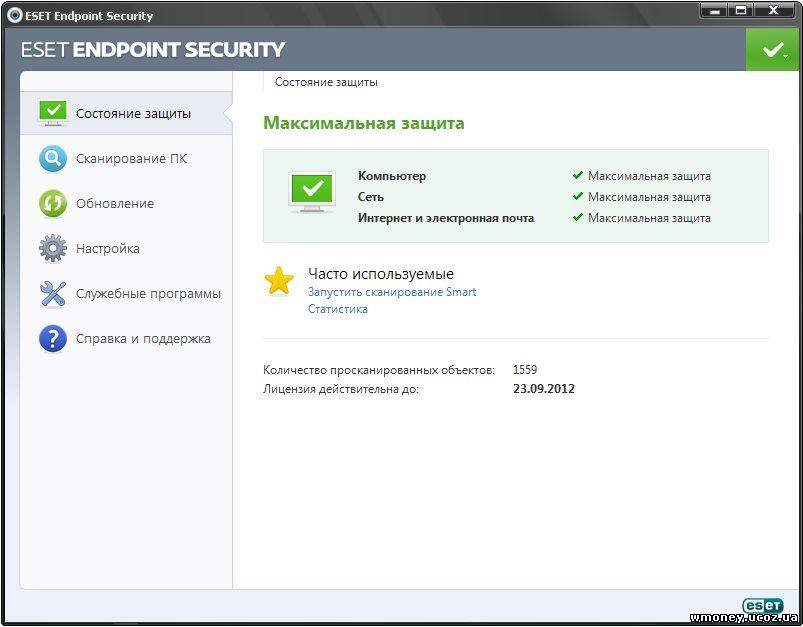Screen dimensions: 803x627
Task: Click the gear icon for Настройка
Action: 53,248
